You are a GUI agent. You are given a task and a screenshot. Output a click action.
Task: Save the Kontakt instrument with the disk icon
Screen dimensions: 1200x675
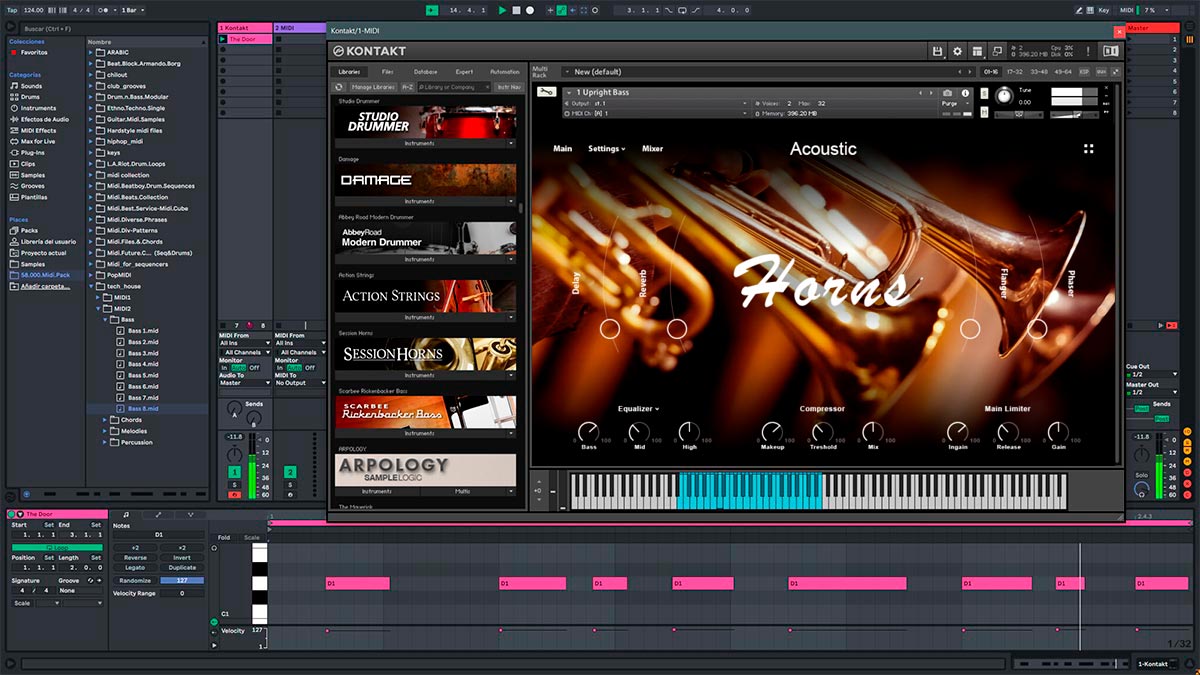click(937, 51)
